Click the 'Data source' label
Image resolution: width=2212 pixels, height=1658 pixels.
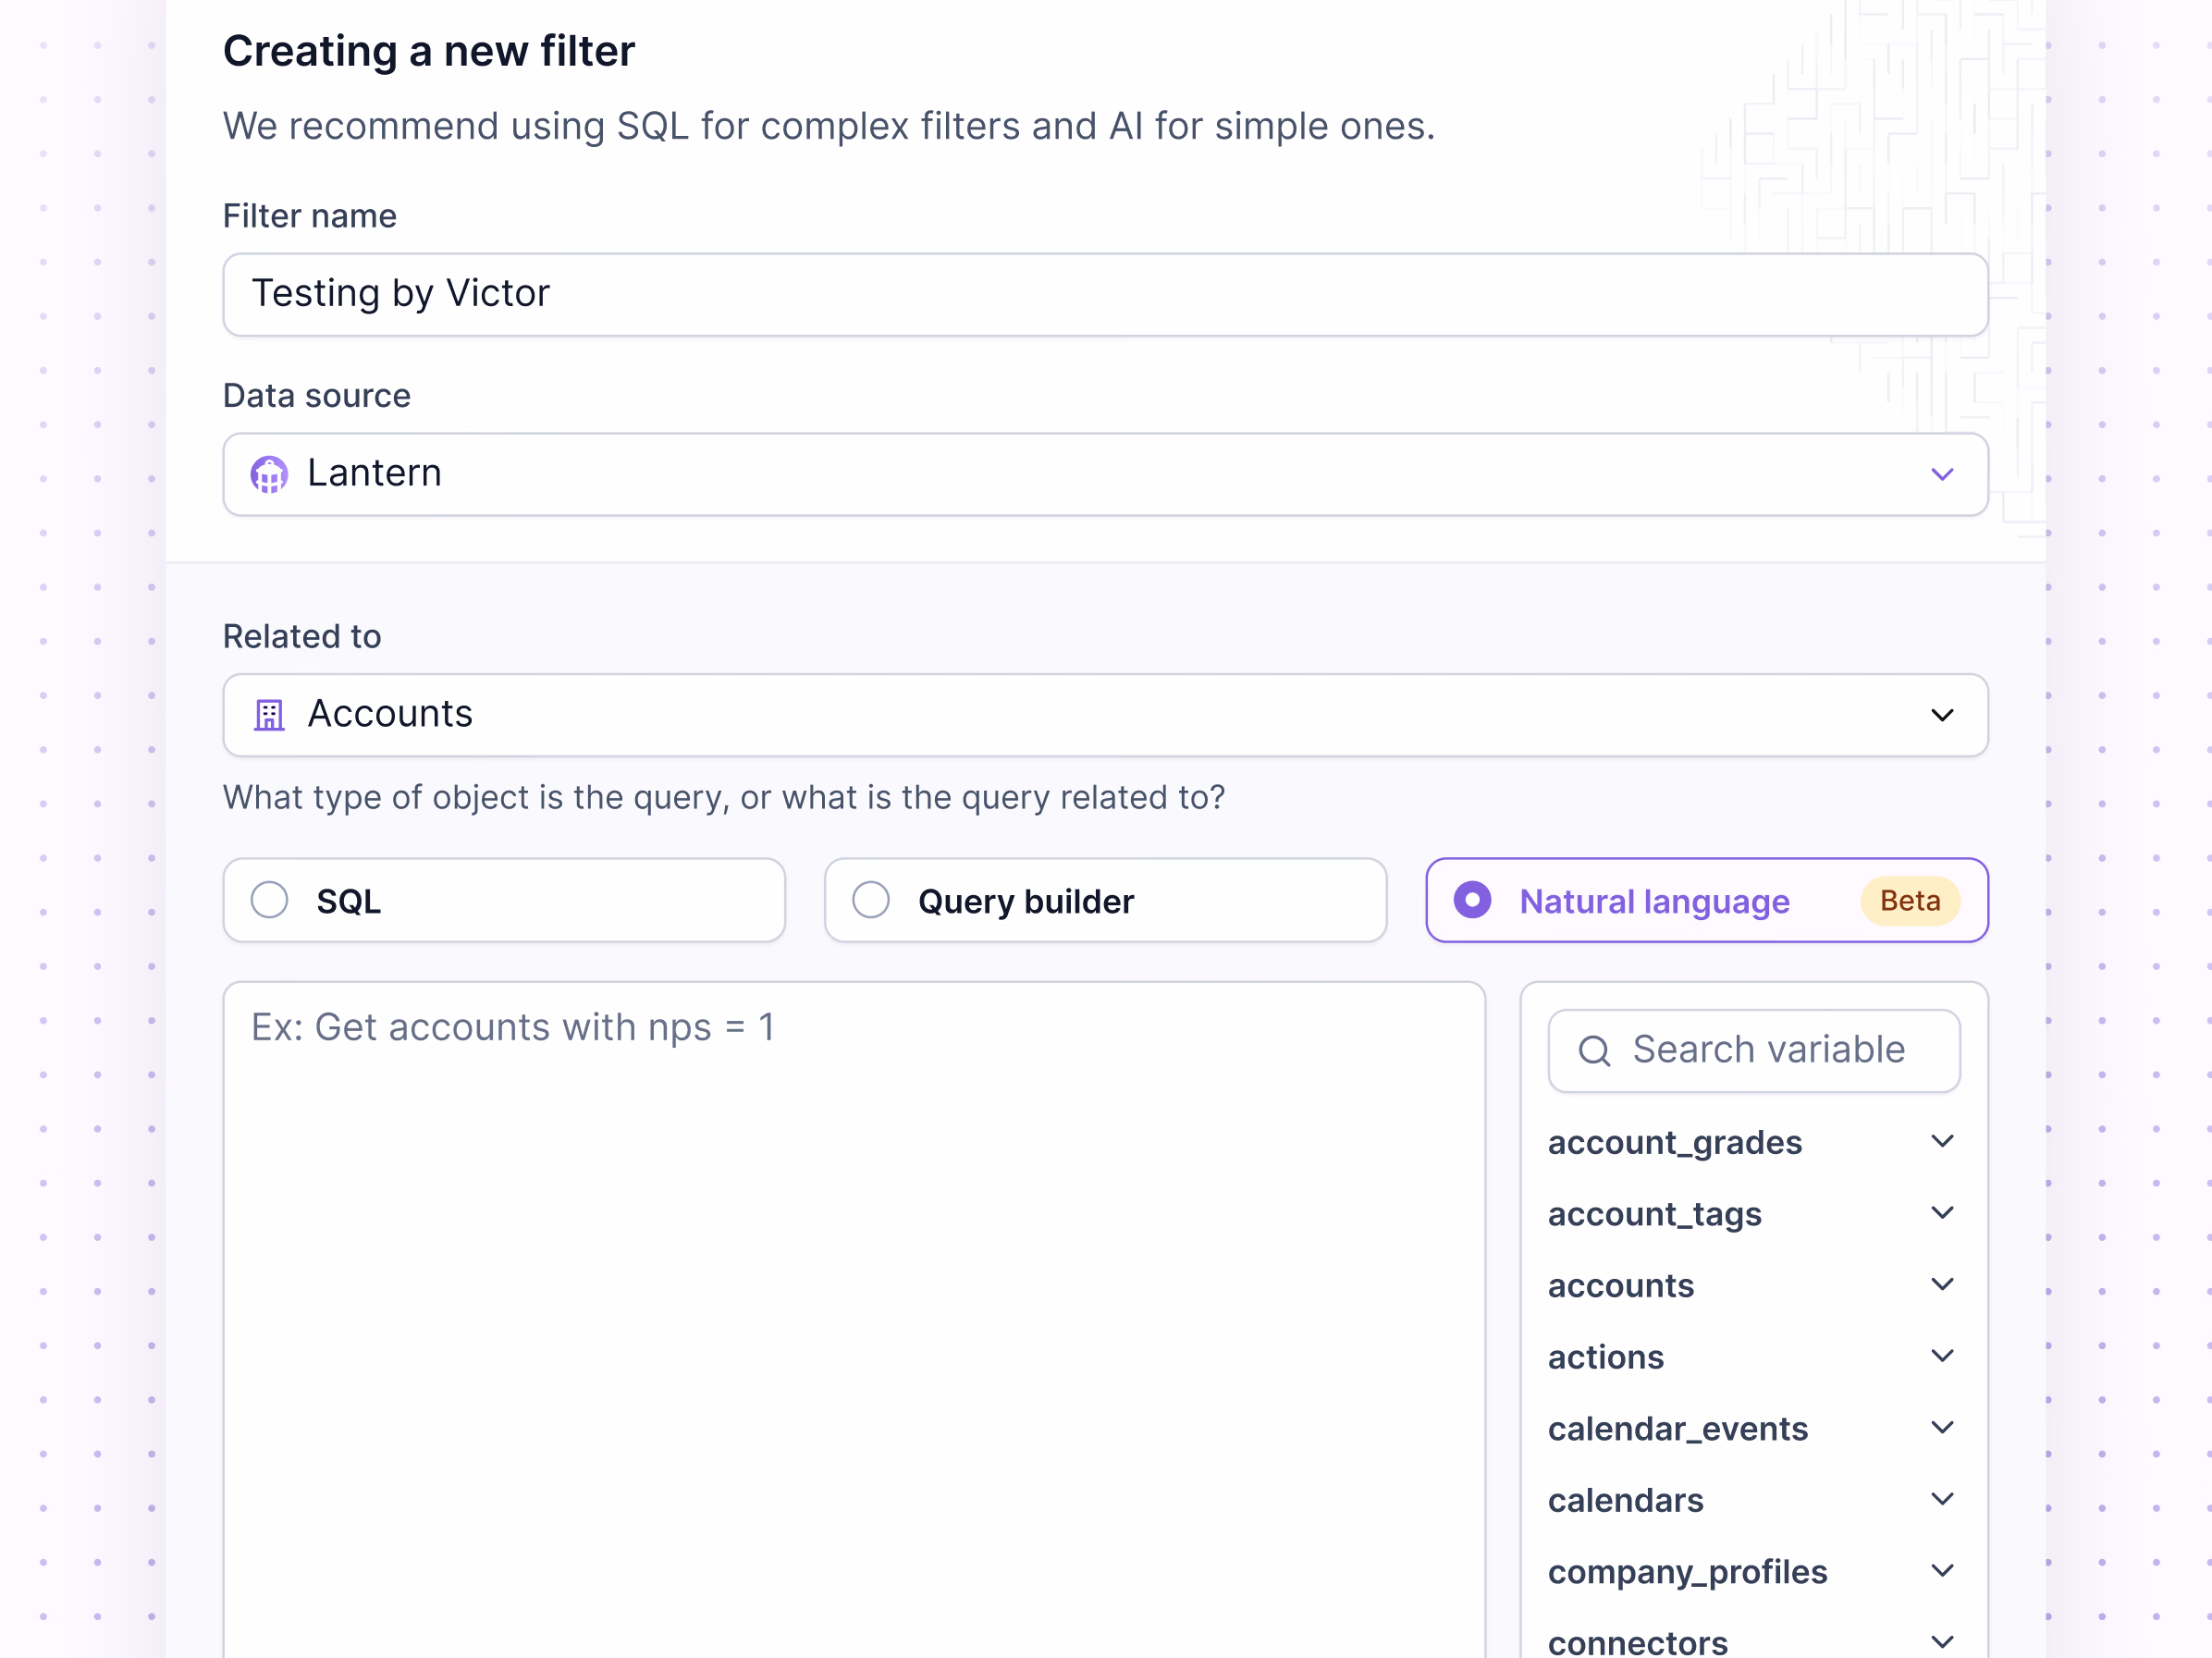pyautogui.click(x=316, y=396)
